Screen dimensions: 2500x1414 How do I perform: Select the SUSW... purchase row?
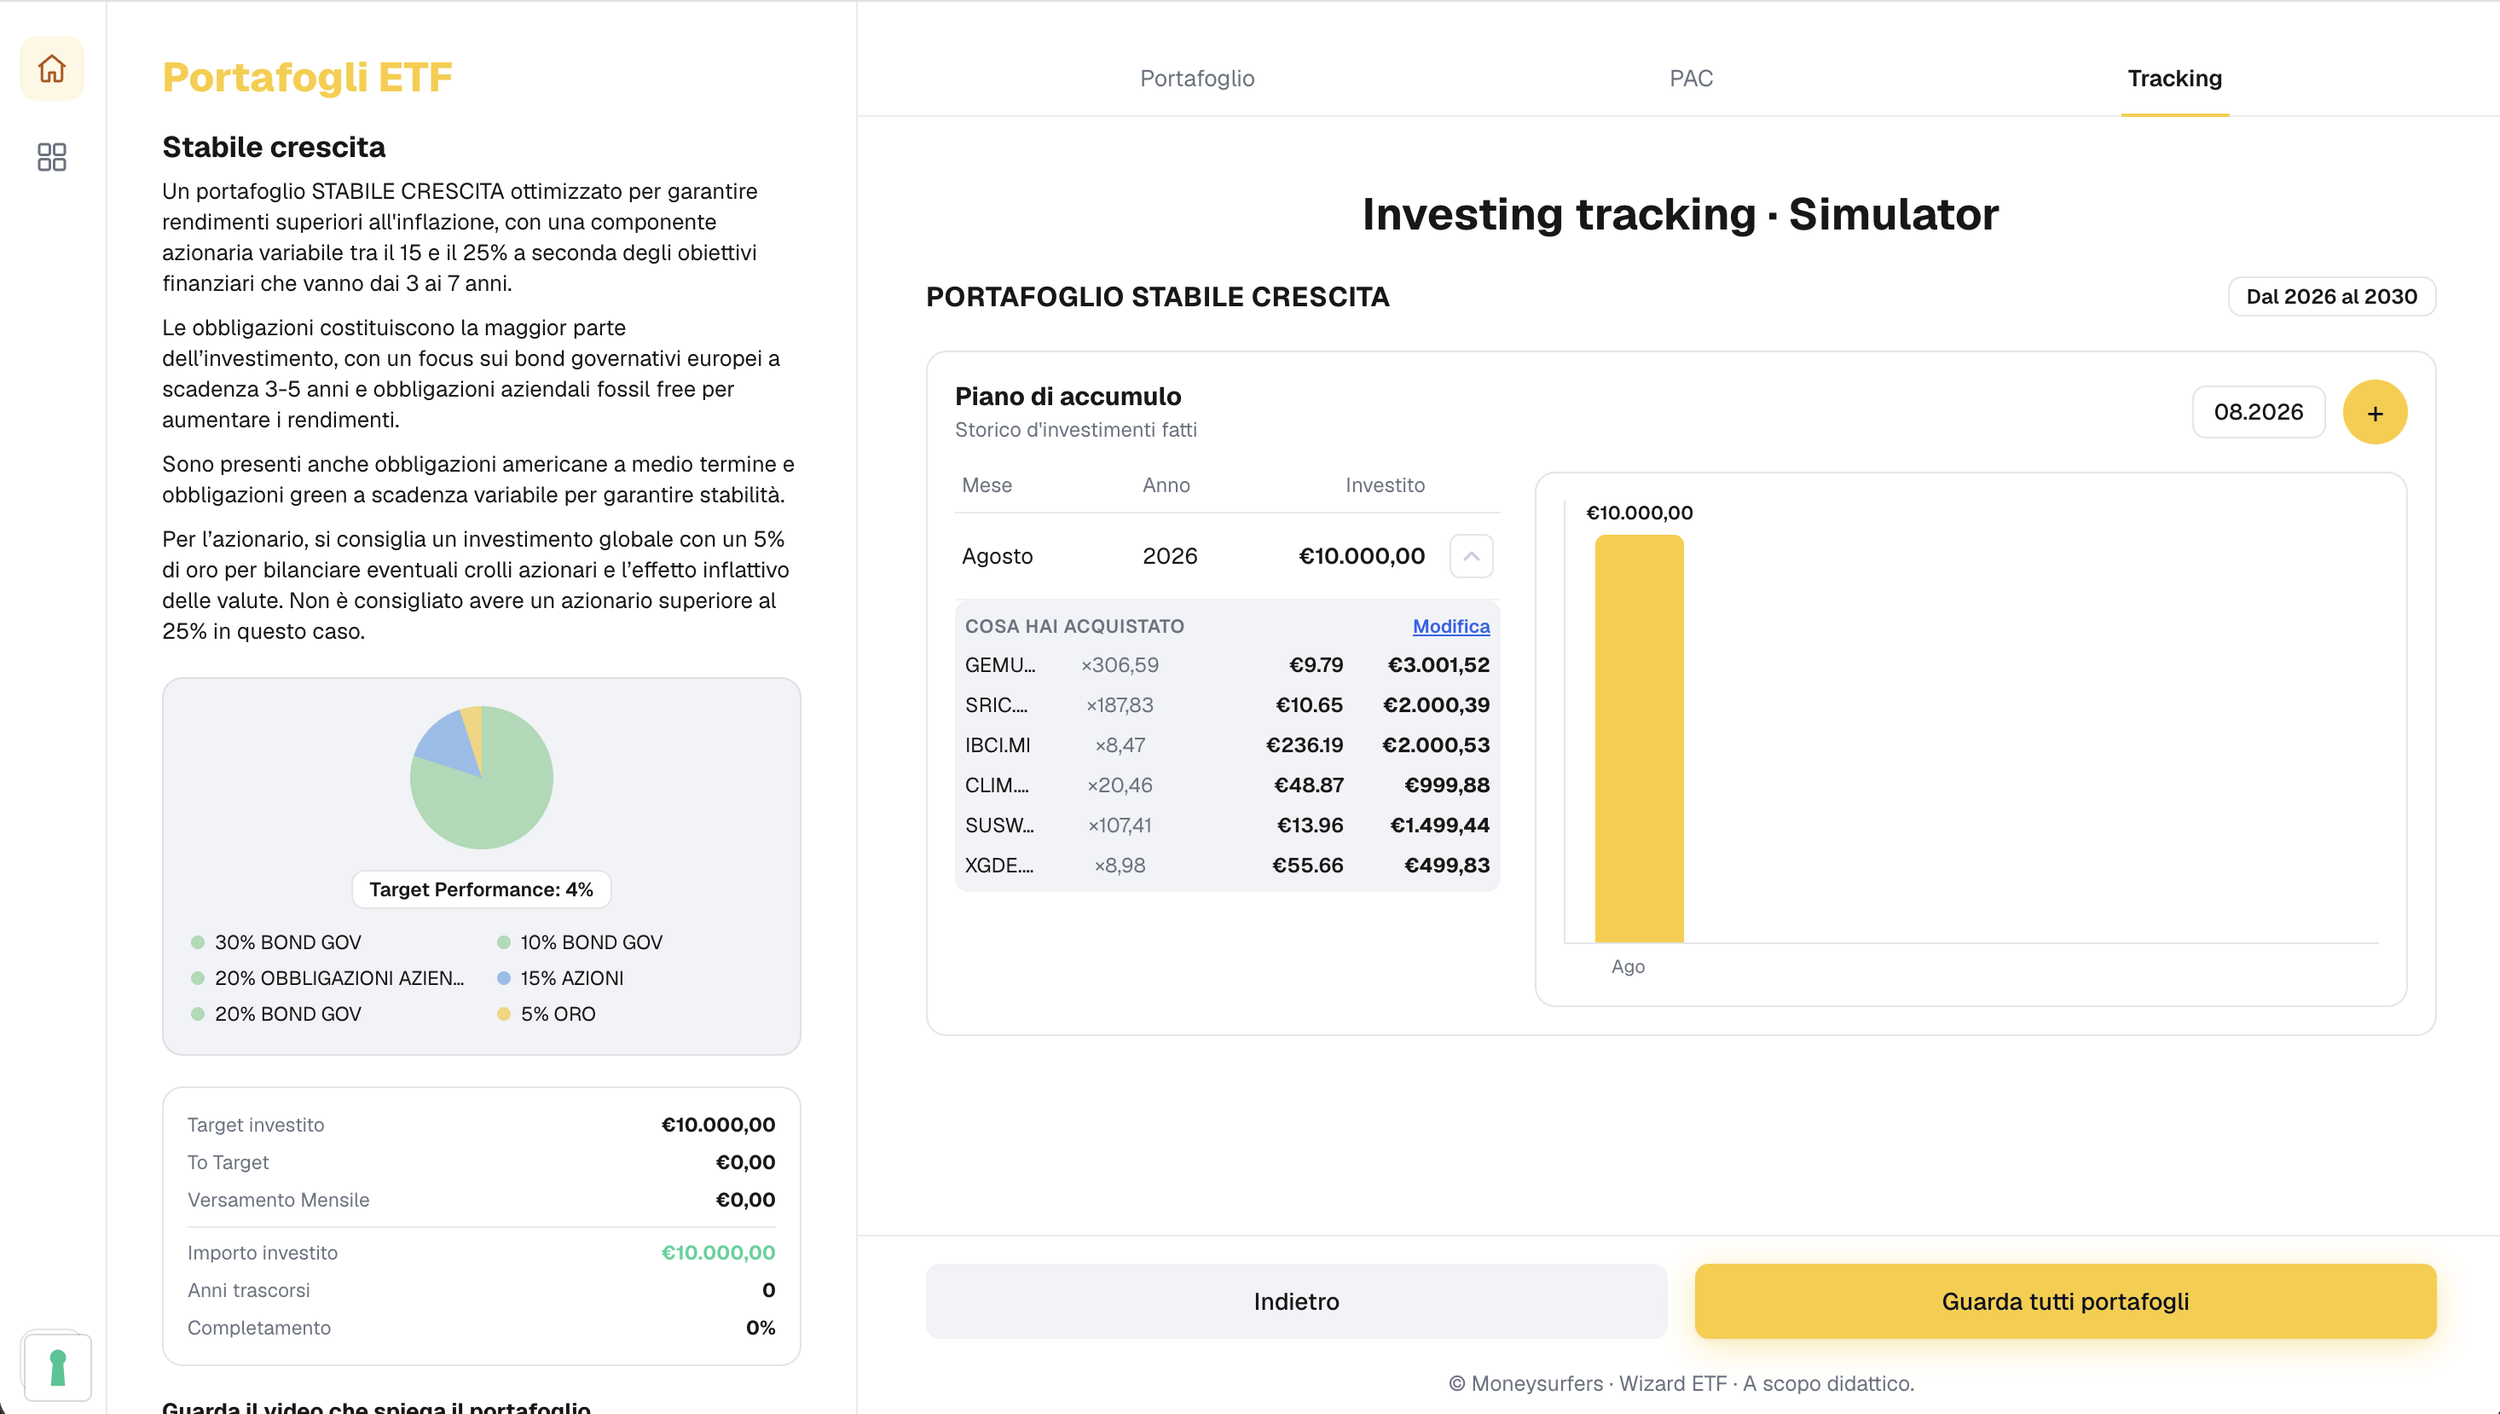(x=1227, y=825)
